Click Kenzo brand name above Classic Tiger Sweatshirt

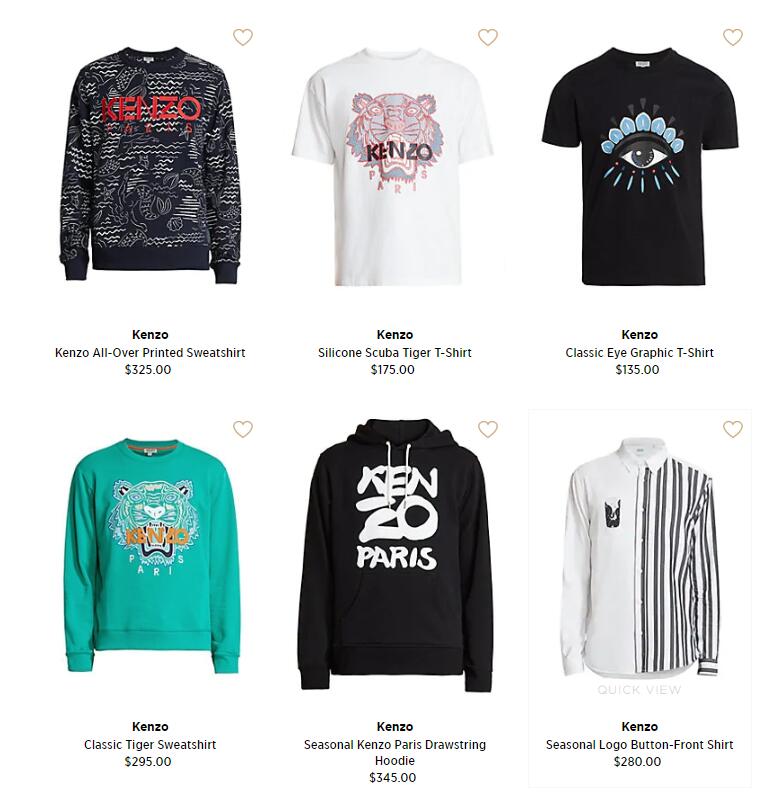tap(150, 726)
